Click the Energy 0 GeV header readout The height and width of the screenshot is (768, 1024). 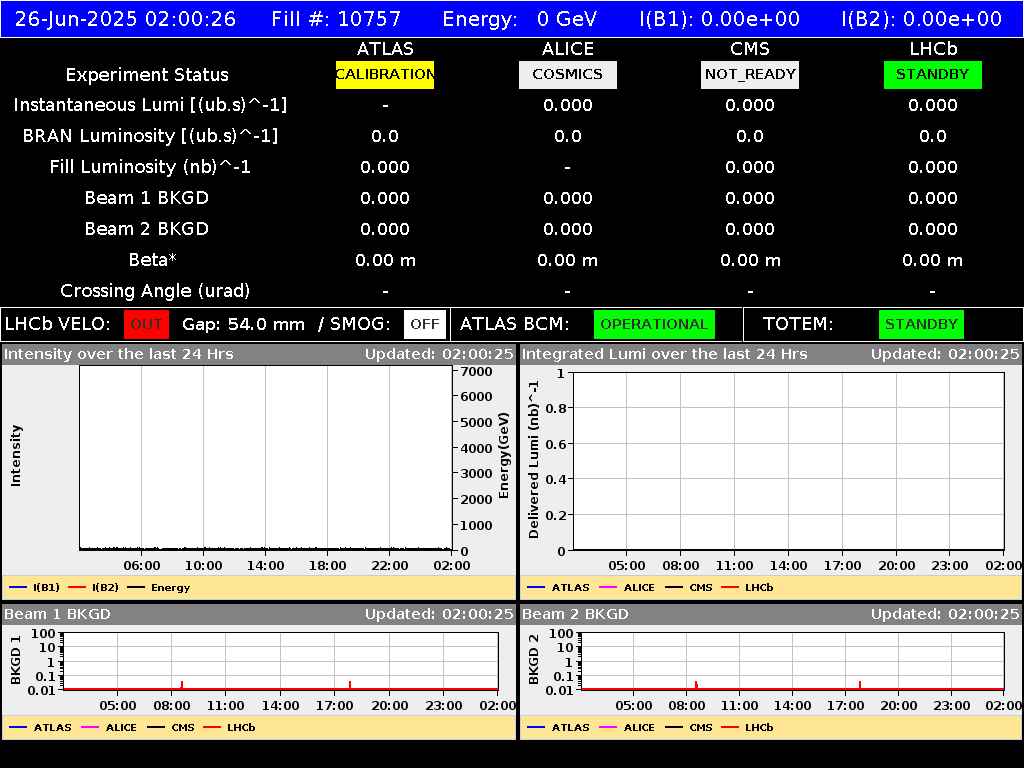click(520, 19)
